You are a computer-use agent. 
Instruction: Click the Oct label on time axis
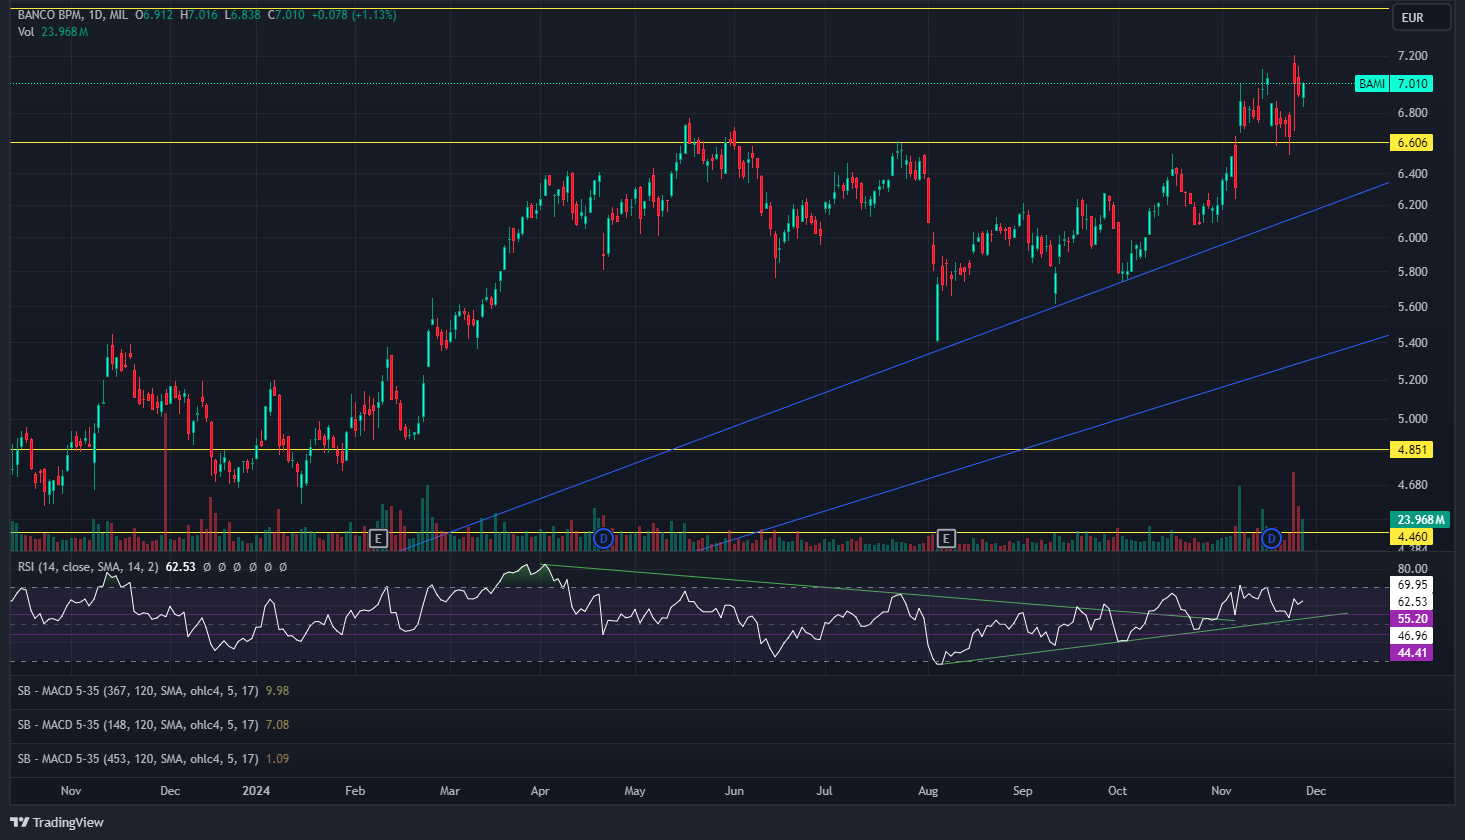1117,791
